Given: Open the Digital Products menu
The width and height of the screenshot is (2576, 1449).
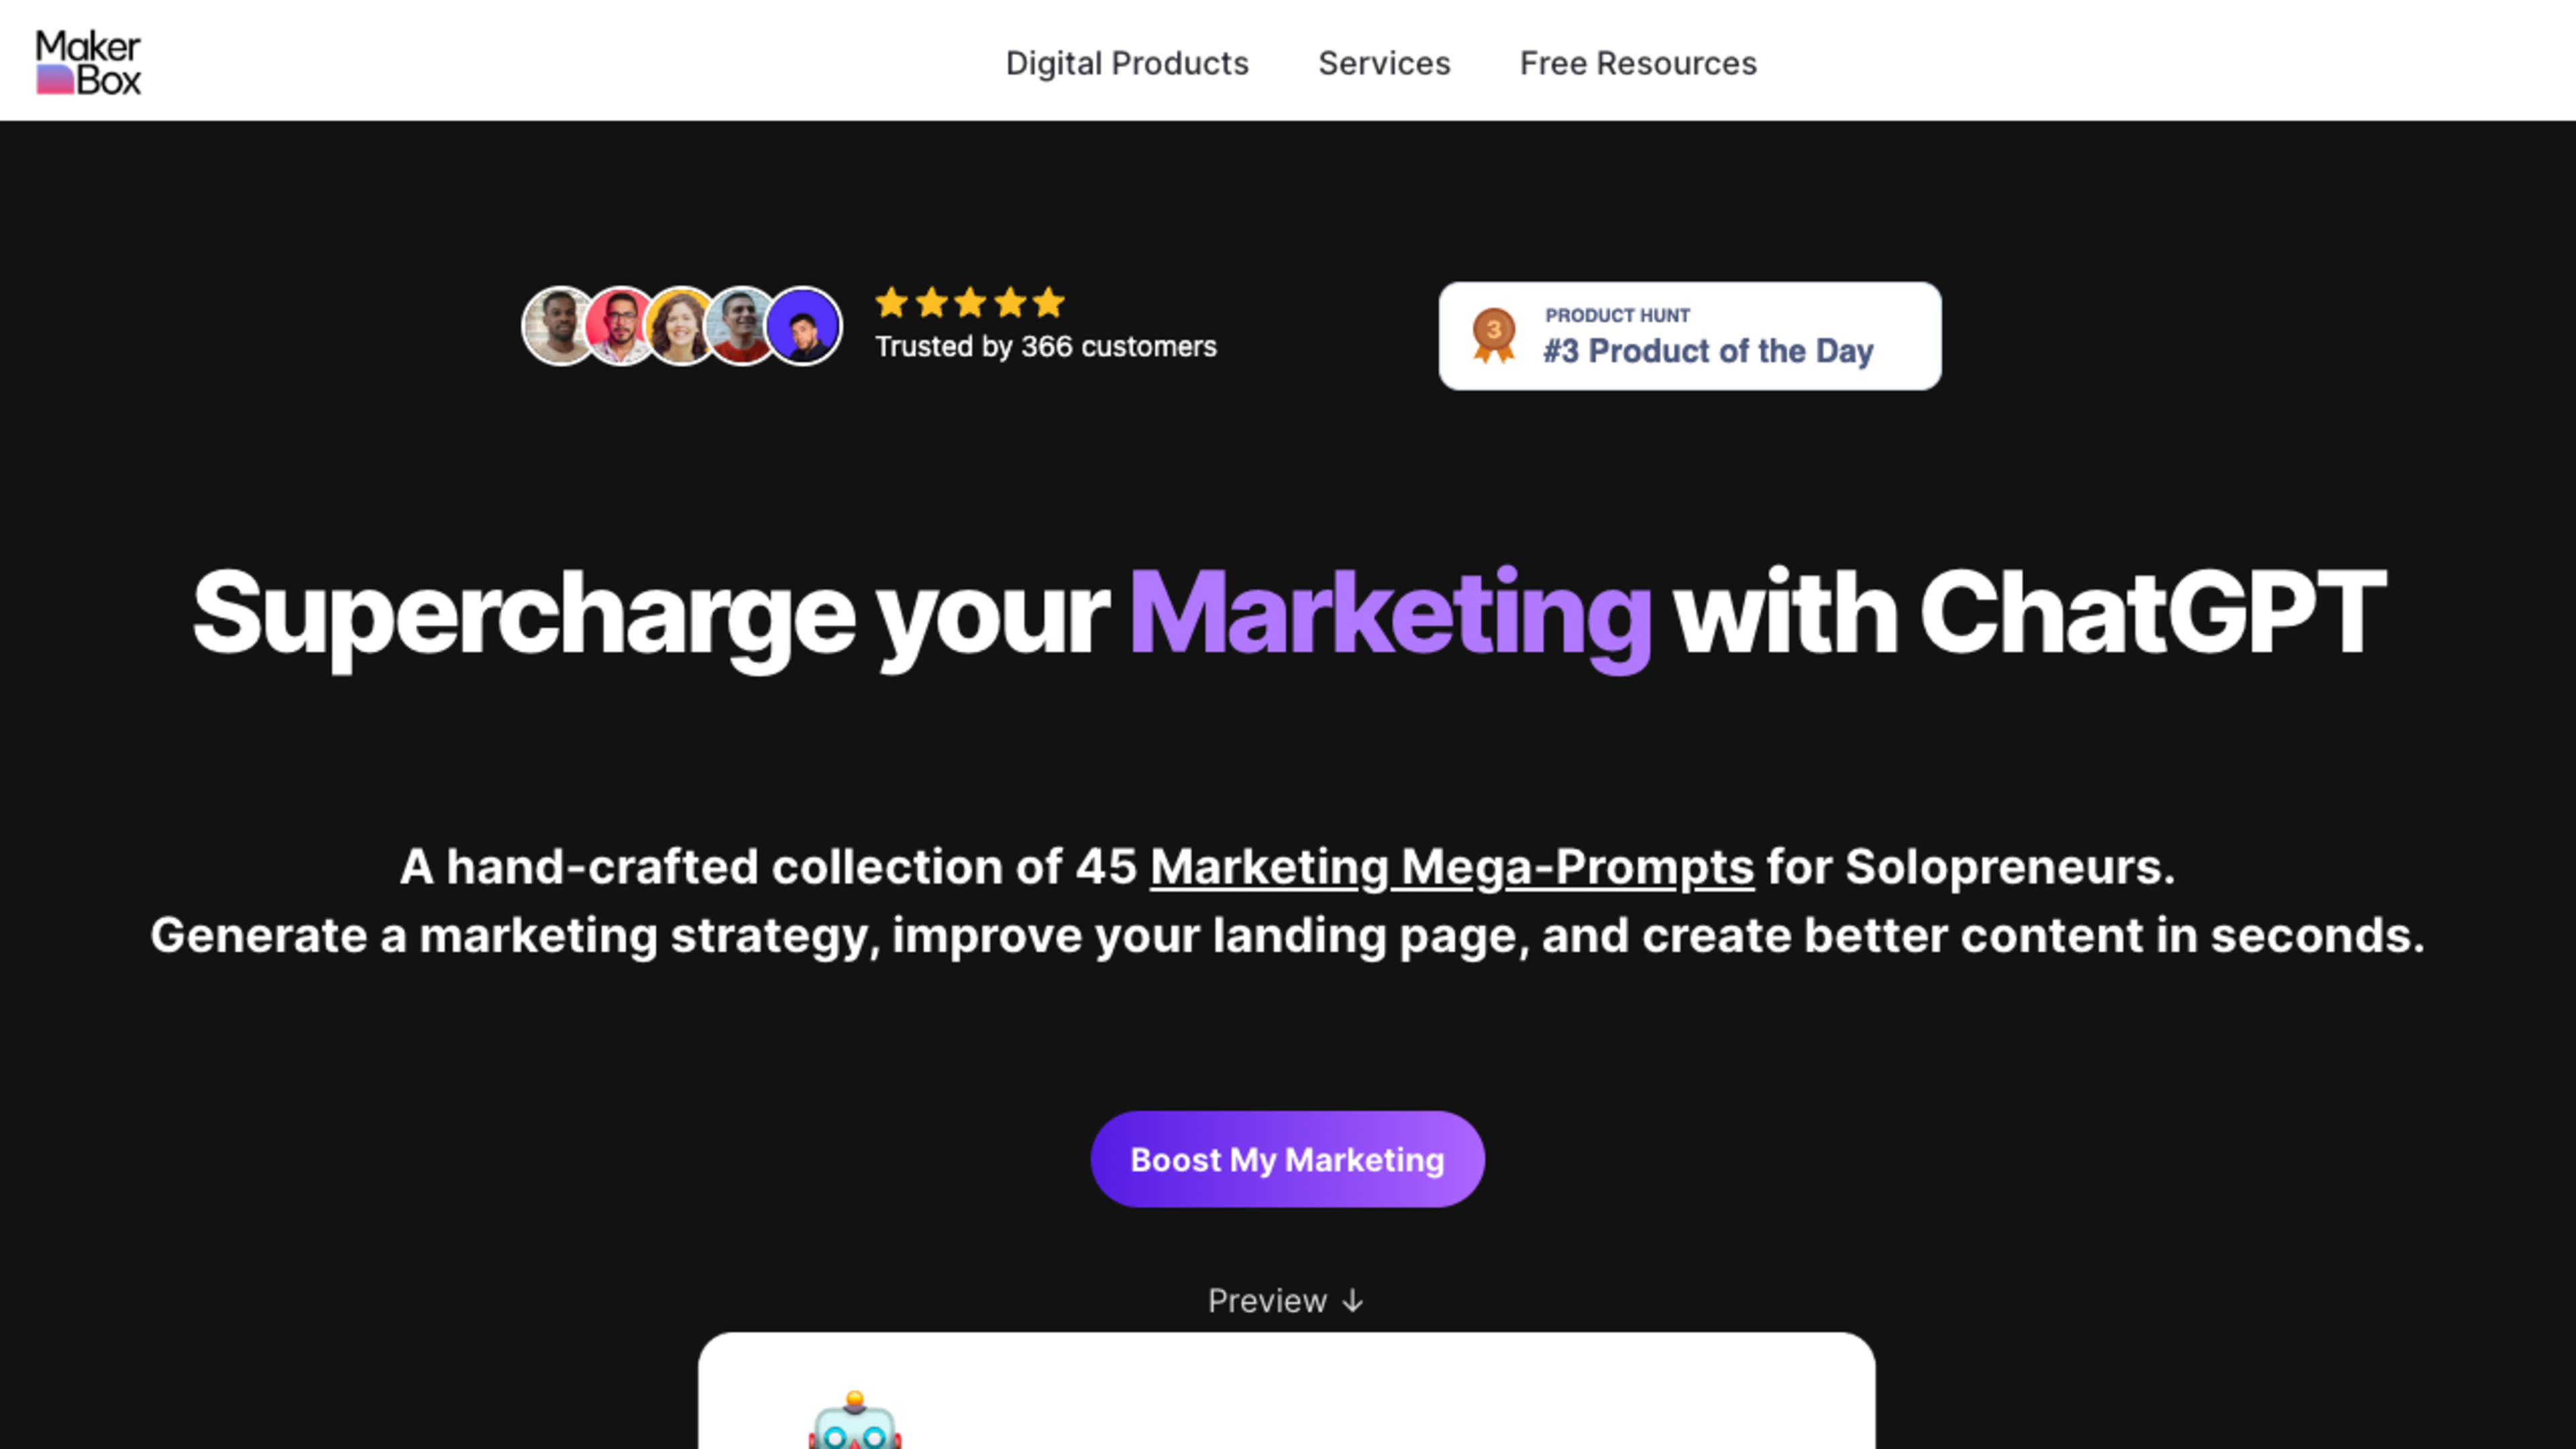Looking at the screenshot, I should (1127, 63).
